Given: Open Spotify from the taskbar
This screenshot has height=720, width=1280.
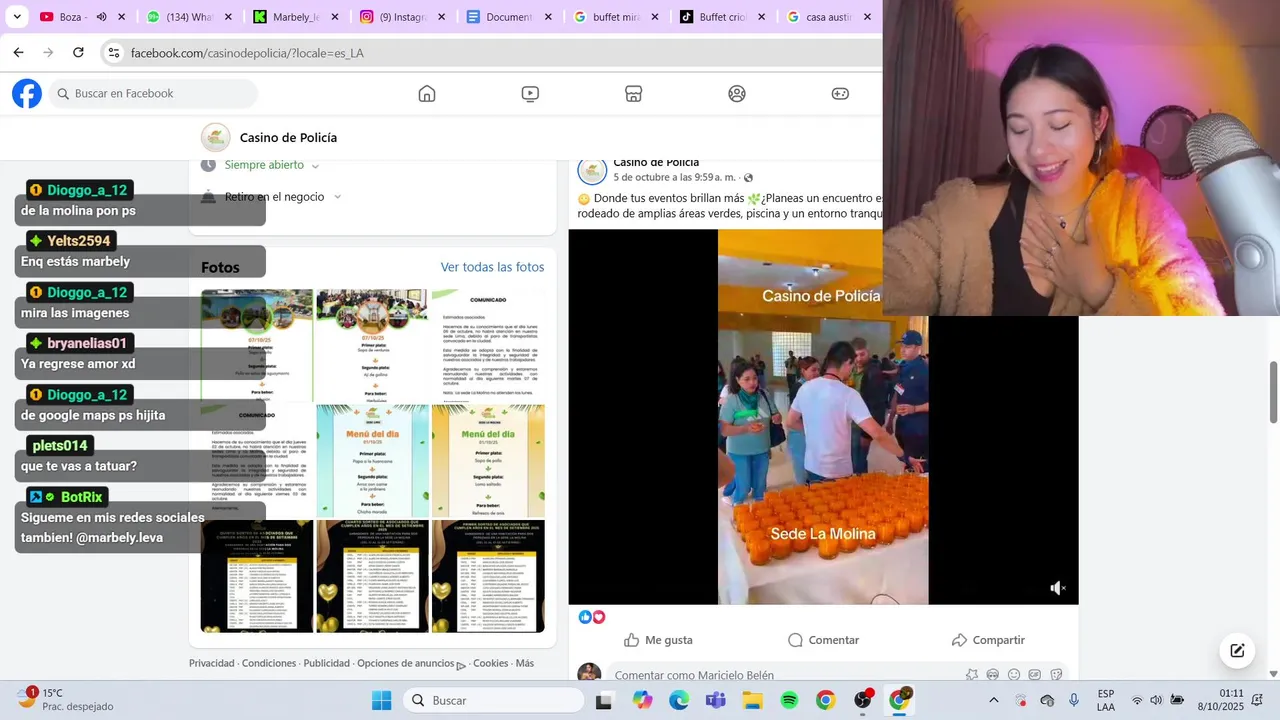Looking at the screenshot, I should tap(789, 700).
